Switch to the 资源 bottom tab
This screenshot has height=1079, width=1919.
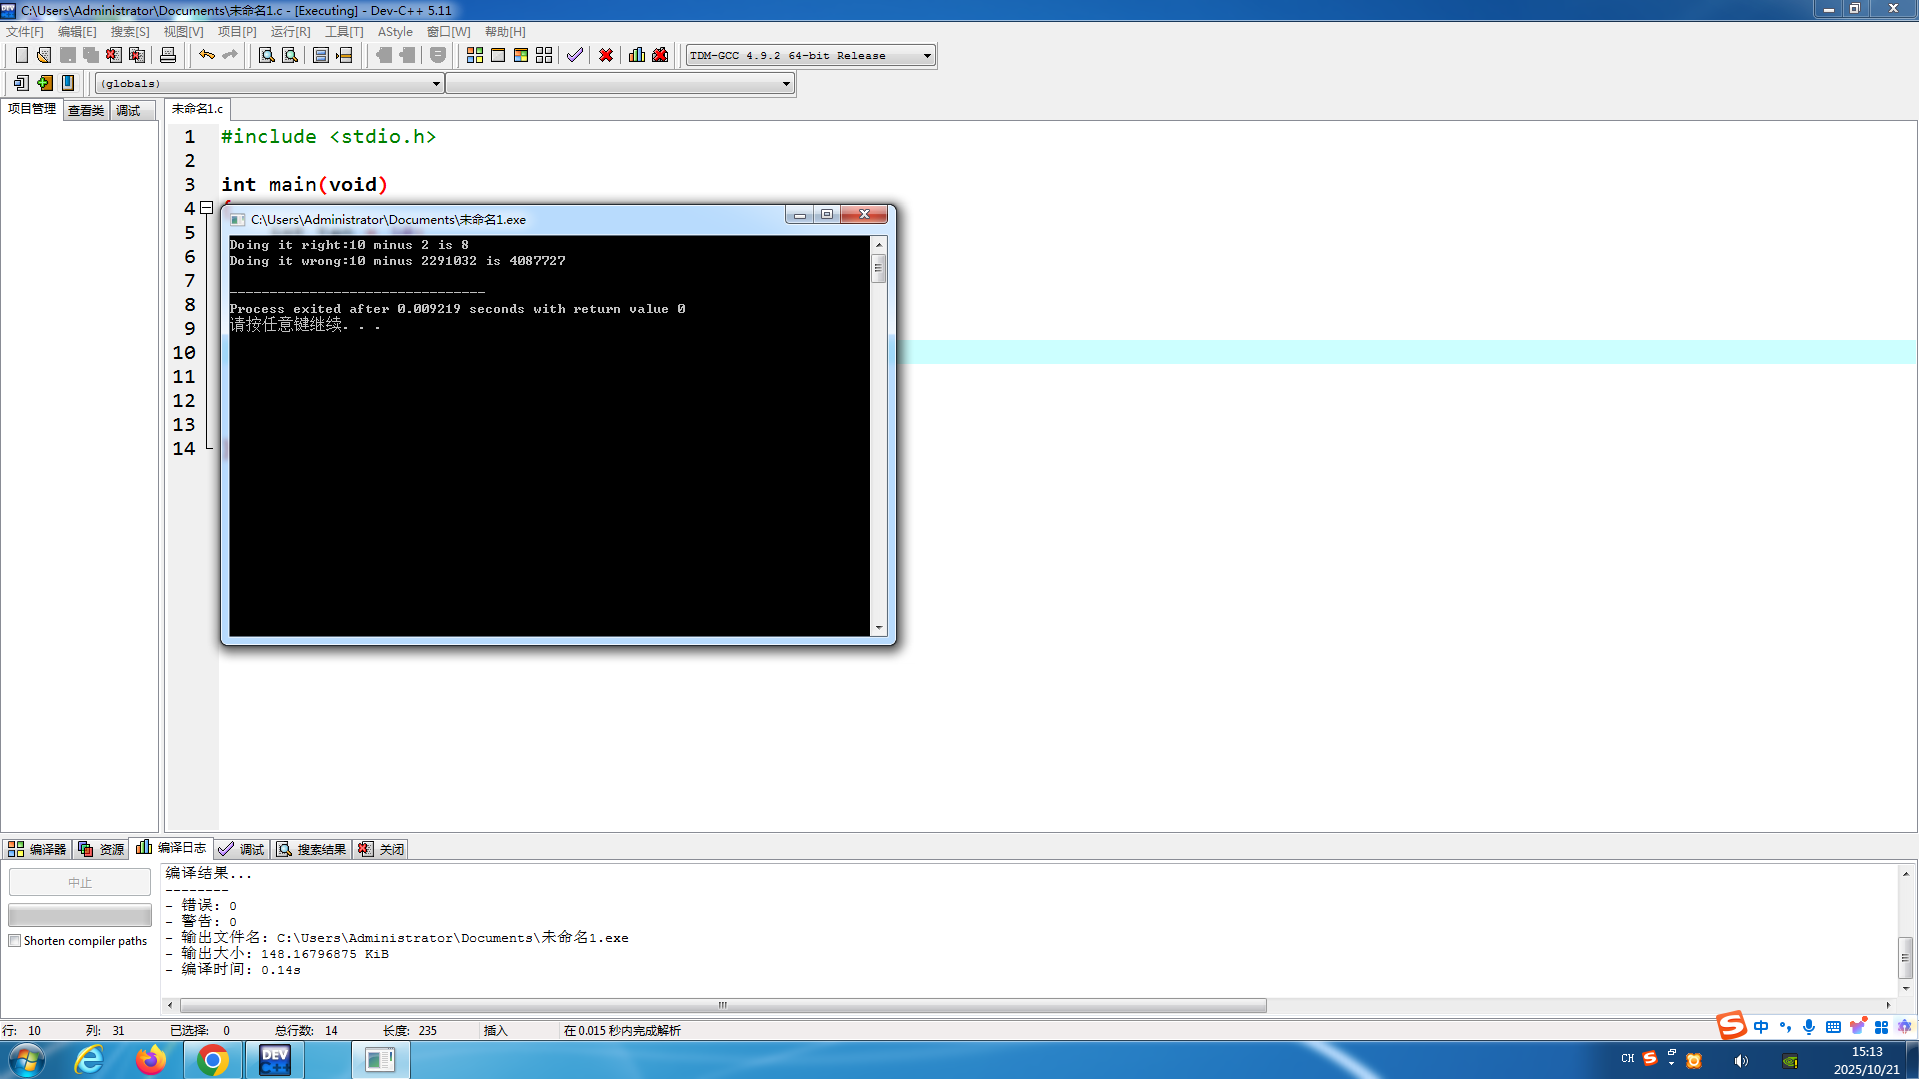[x=101, y=849]
